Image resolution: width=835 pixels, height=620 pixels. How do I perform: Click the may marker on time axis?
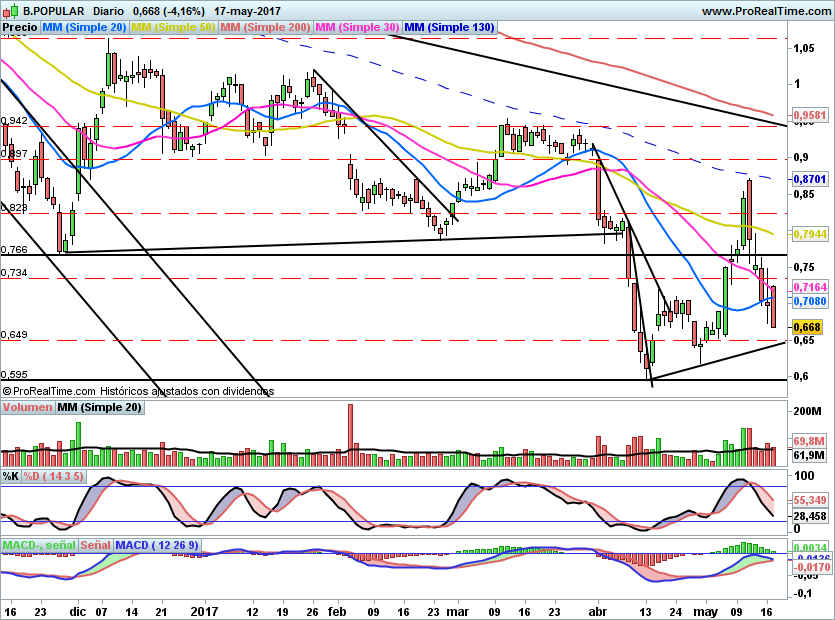(706, 612)
